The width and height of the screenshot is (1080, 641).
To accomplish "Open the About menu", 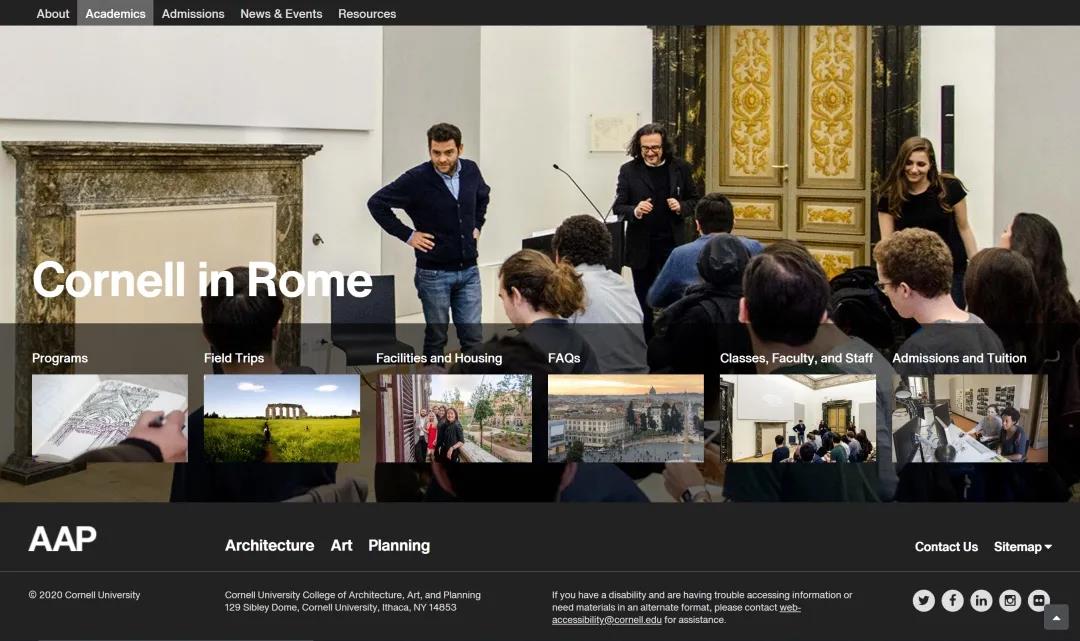I will (53, 13).
